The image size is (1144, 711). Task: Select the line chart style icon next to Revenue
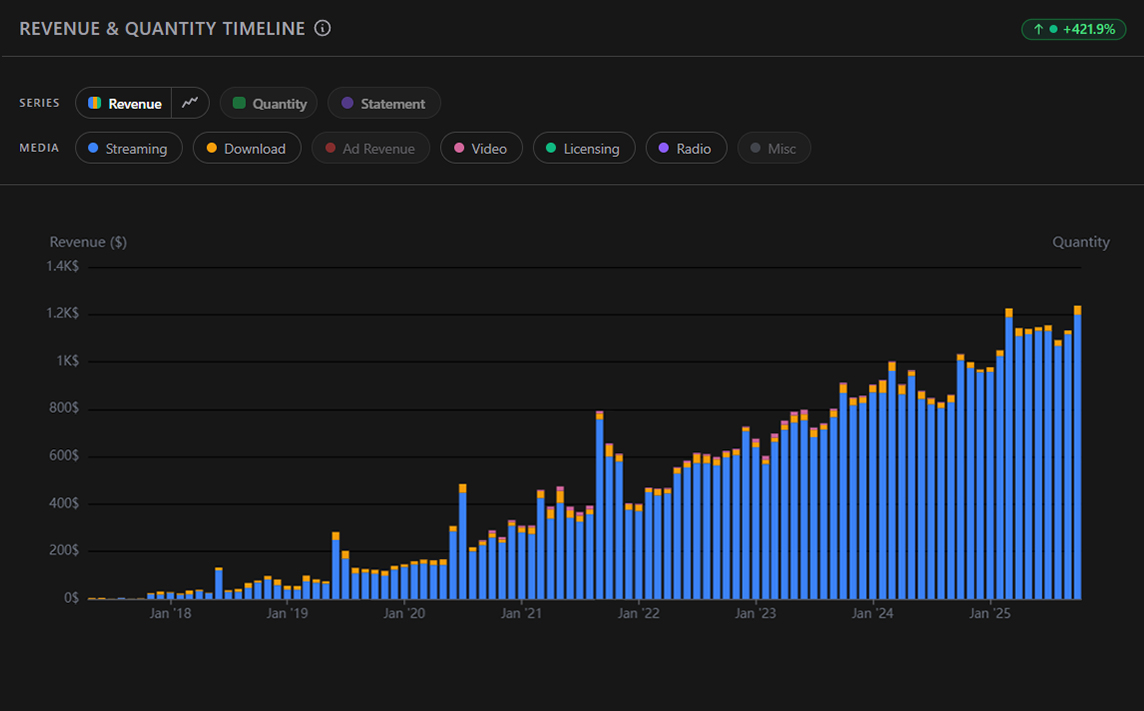190,102
